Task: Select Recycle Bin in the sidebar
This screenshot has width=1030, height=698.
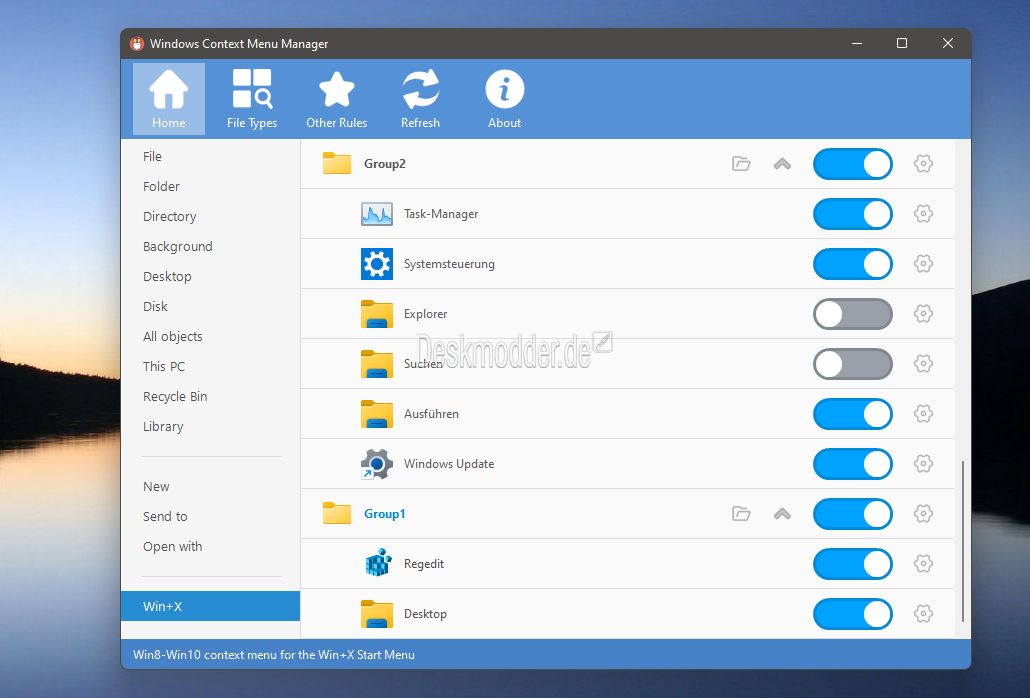Action: tap(211, 397)
